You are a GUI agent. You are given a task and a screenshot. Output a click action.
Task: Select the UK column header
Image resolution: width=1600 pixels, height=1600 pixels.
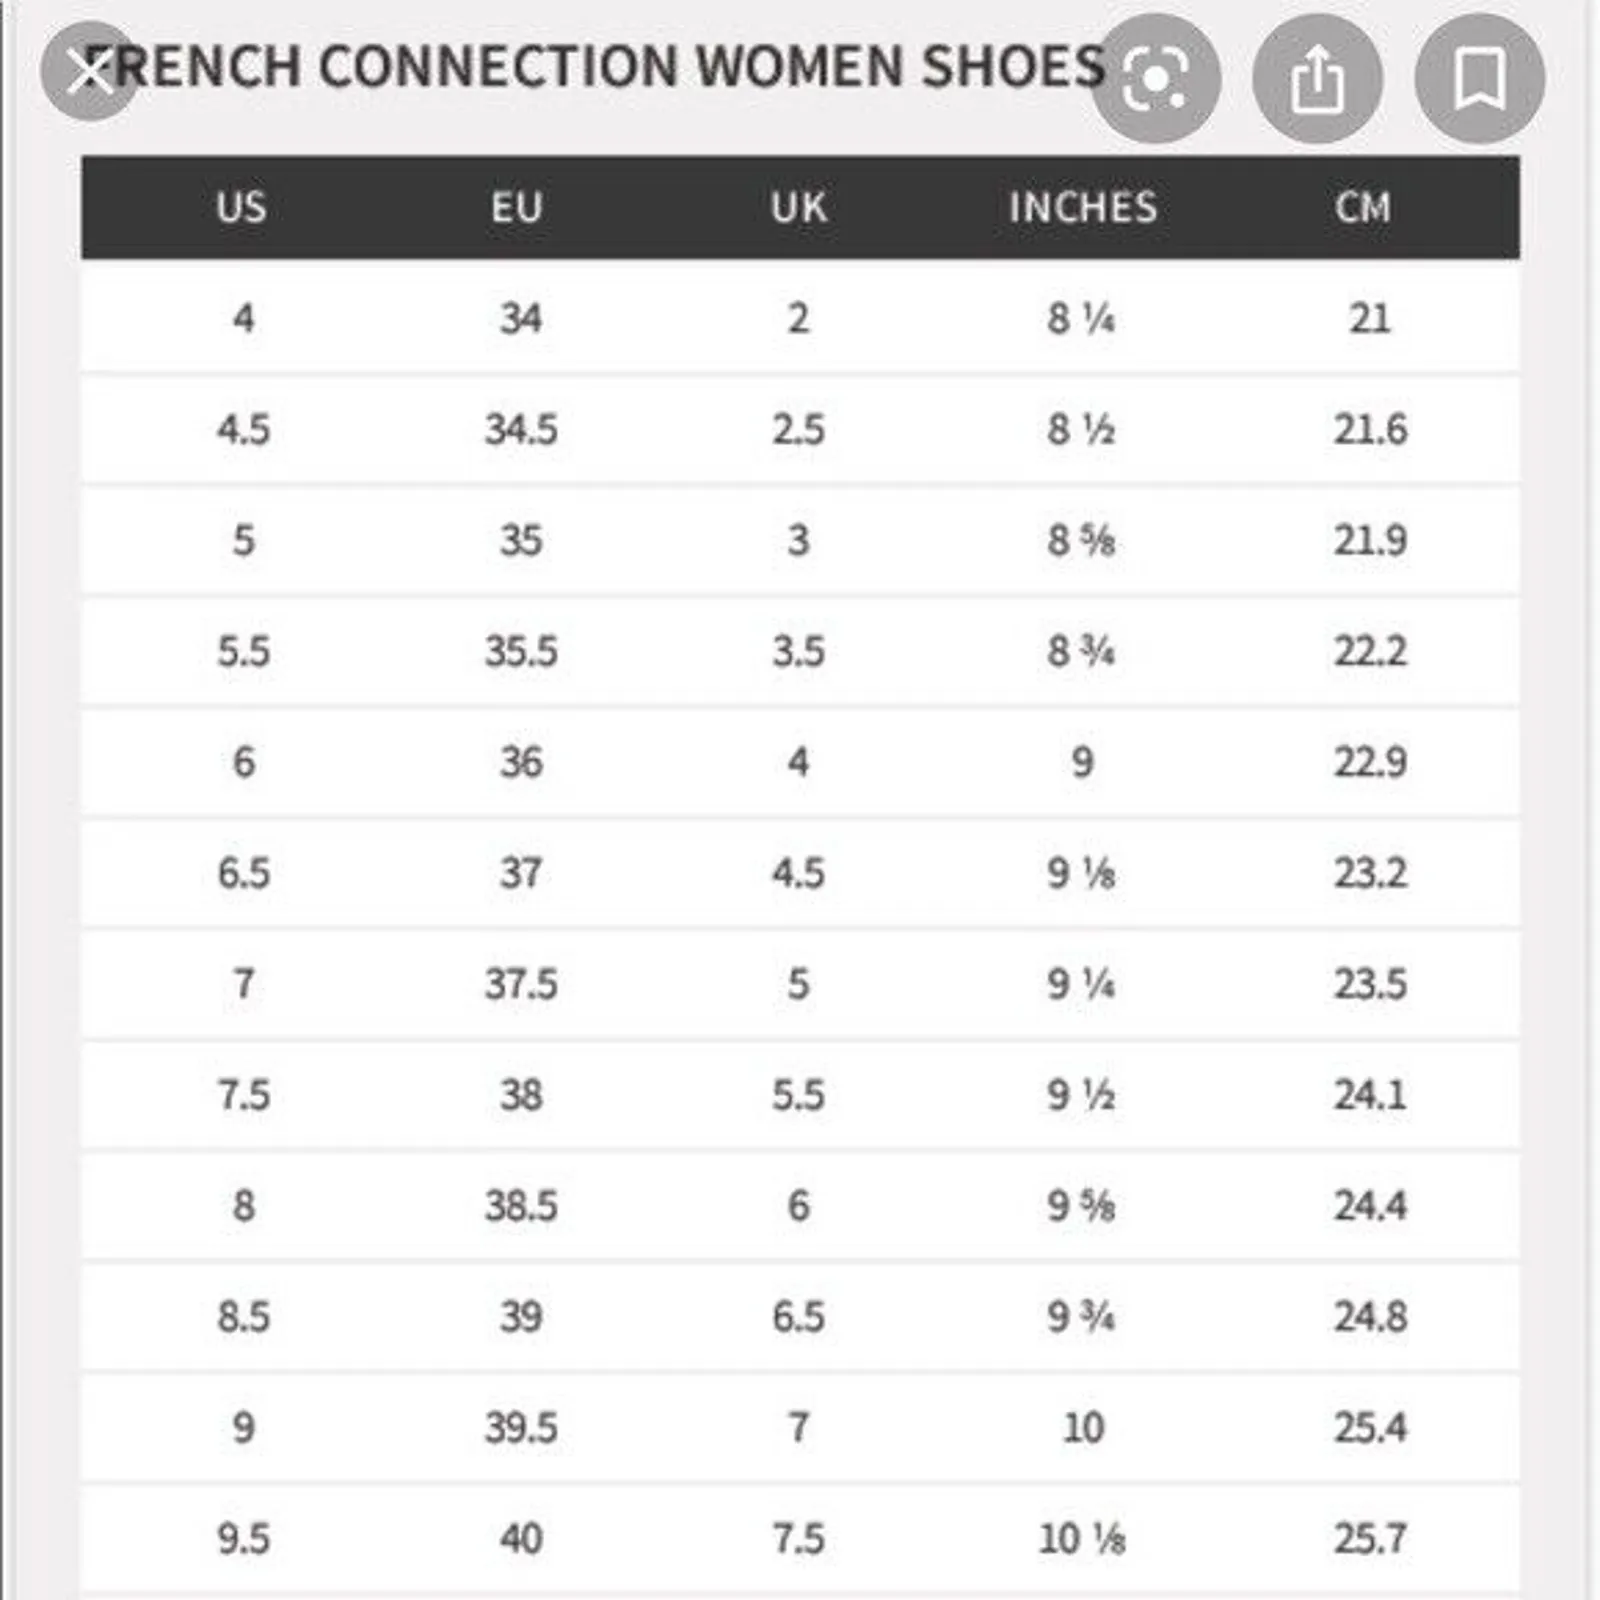coord(799,208)
